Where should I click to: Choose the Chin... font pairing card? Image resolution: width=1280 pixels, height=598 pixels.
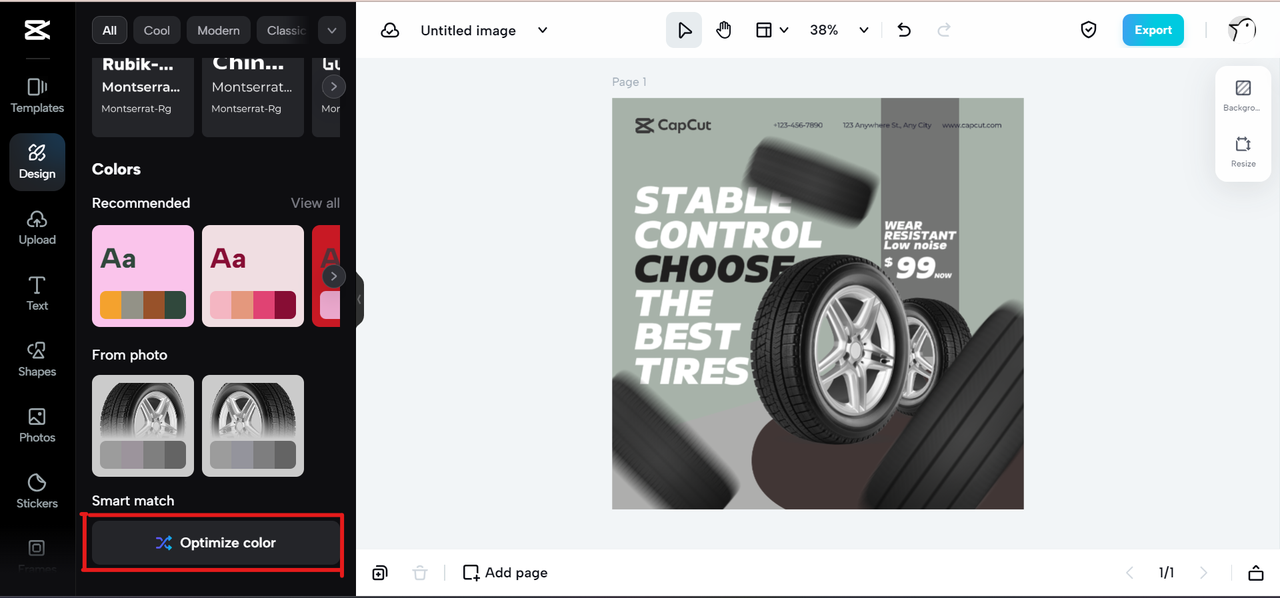(253, 97)
